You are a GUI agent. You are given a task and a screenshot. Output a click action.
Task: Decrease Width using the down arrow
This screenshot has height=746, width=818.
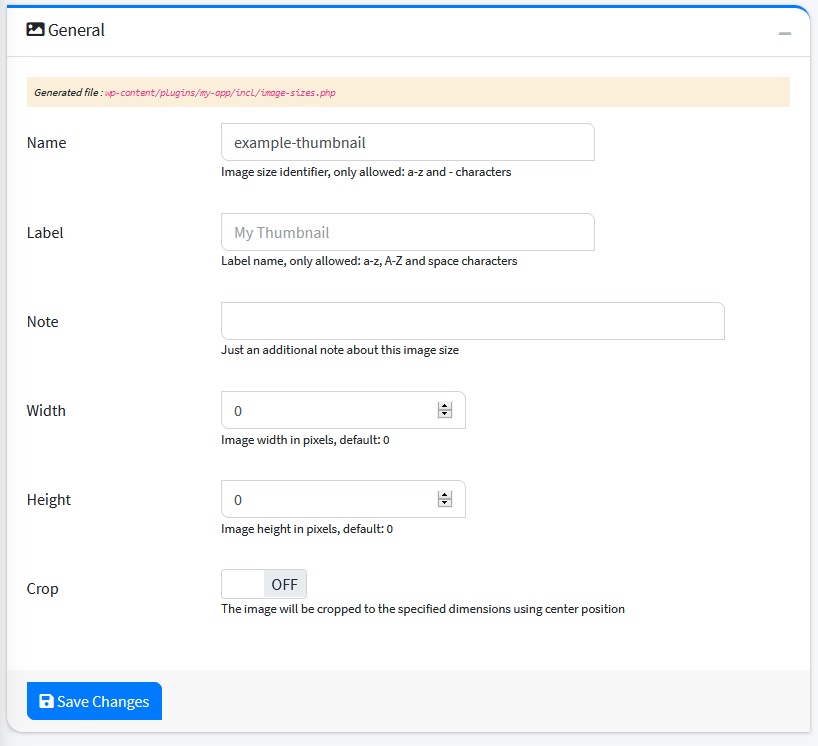pyautogui.click(x=445, y=415)
